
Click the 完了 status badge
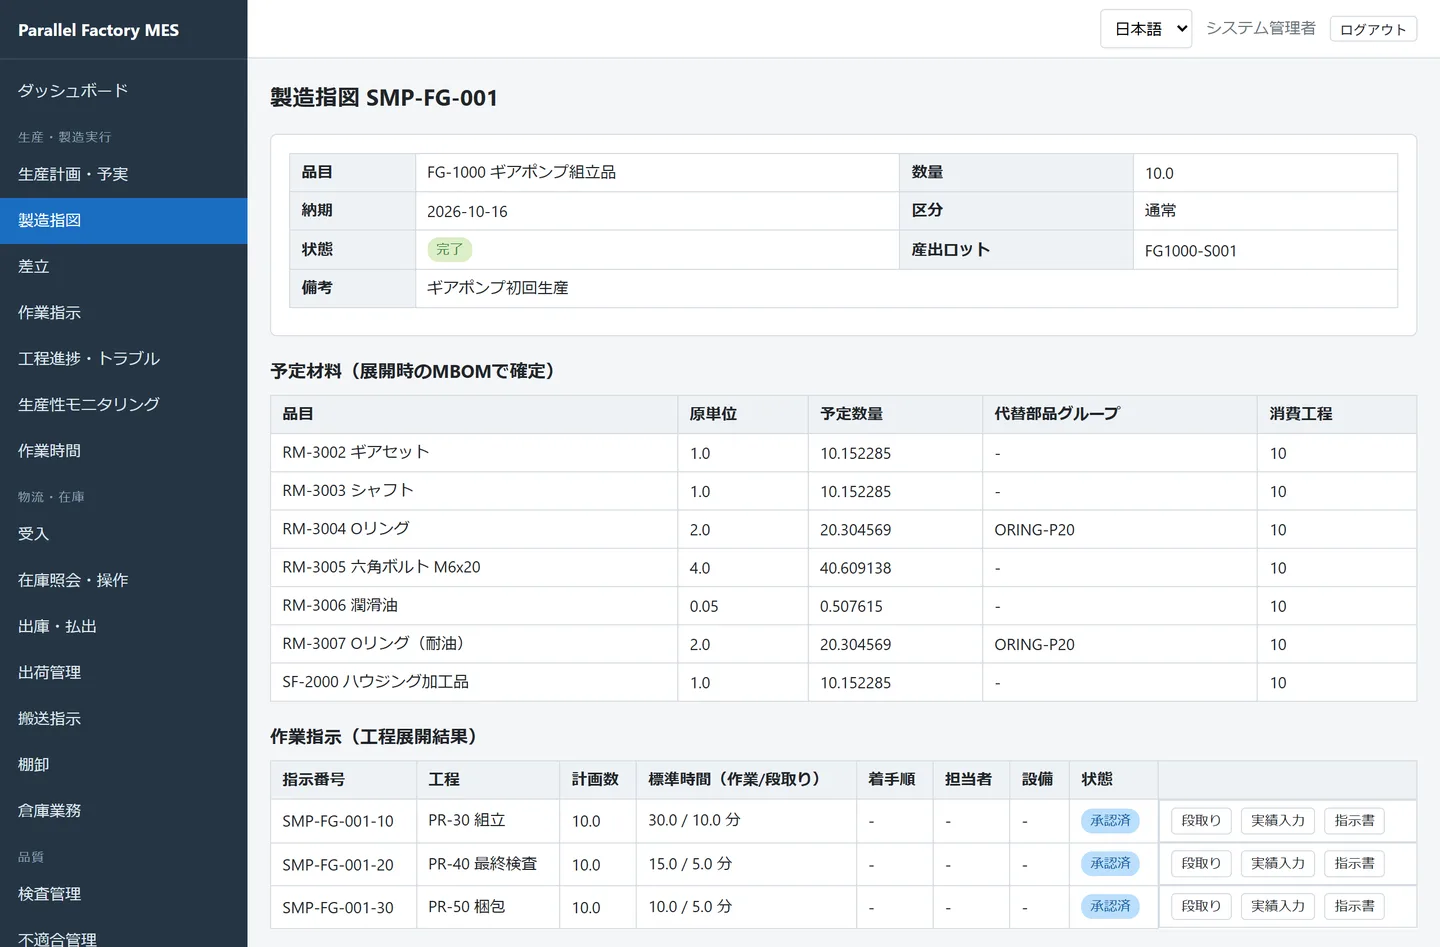(449, 250)
